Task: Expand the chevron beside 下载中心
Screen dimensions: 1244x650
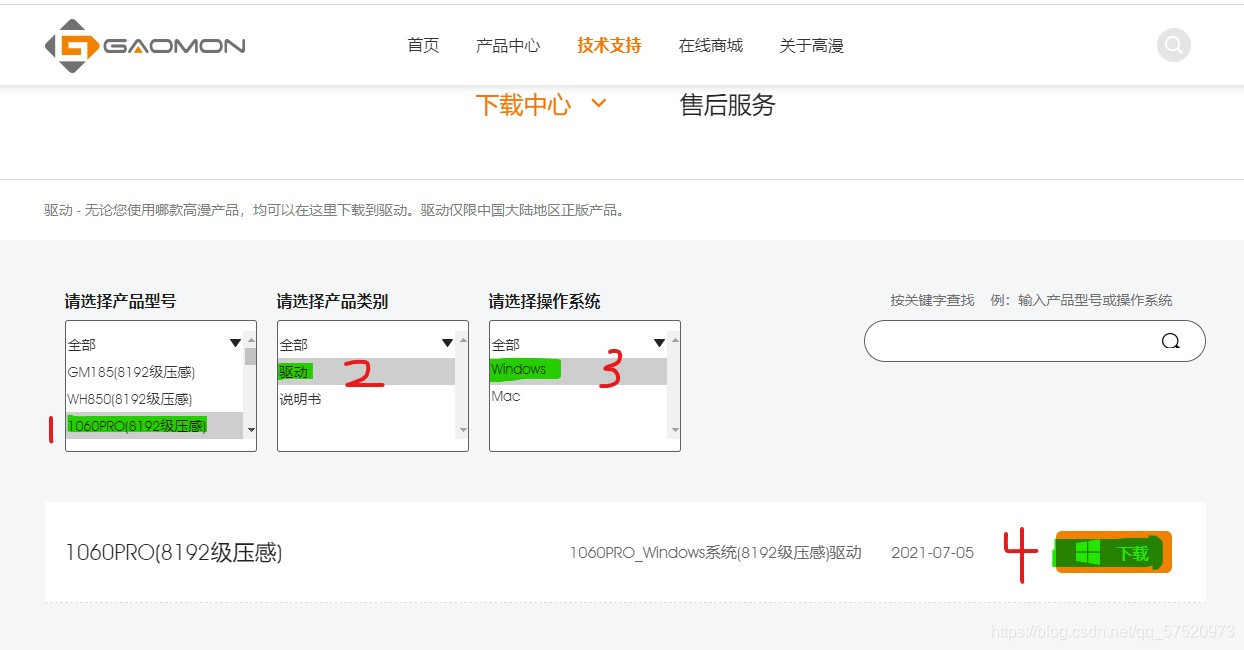Action: pos(599,102)
